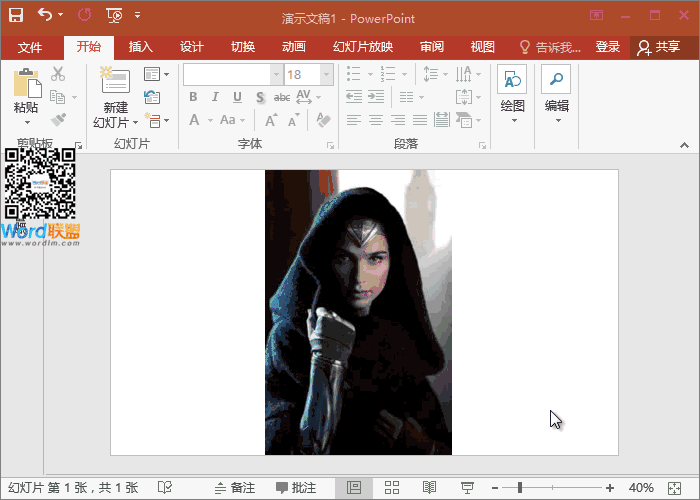Viewport: 700px width, 500px height.
Task: Expand the slide layout dropdown
Action: (x=156, y=74)
